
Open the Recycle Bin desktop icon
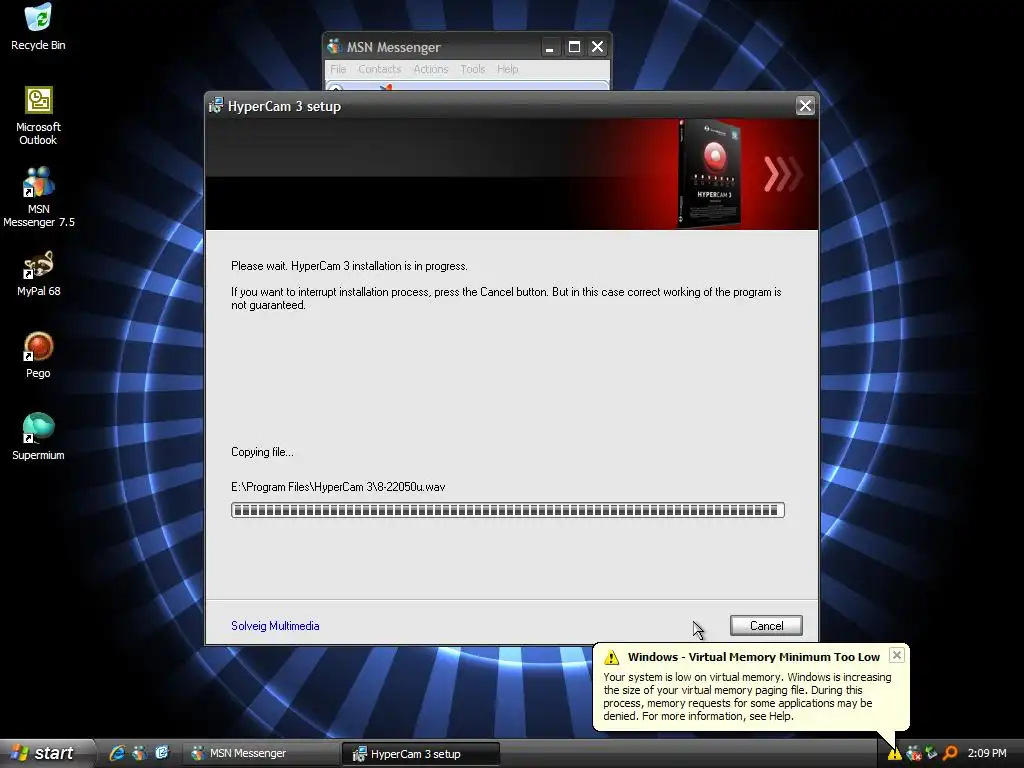38,26
